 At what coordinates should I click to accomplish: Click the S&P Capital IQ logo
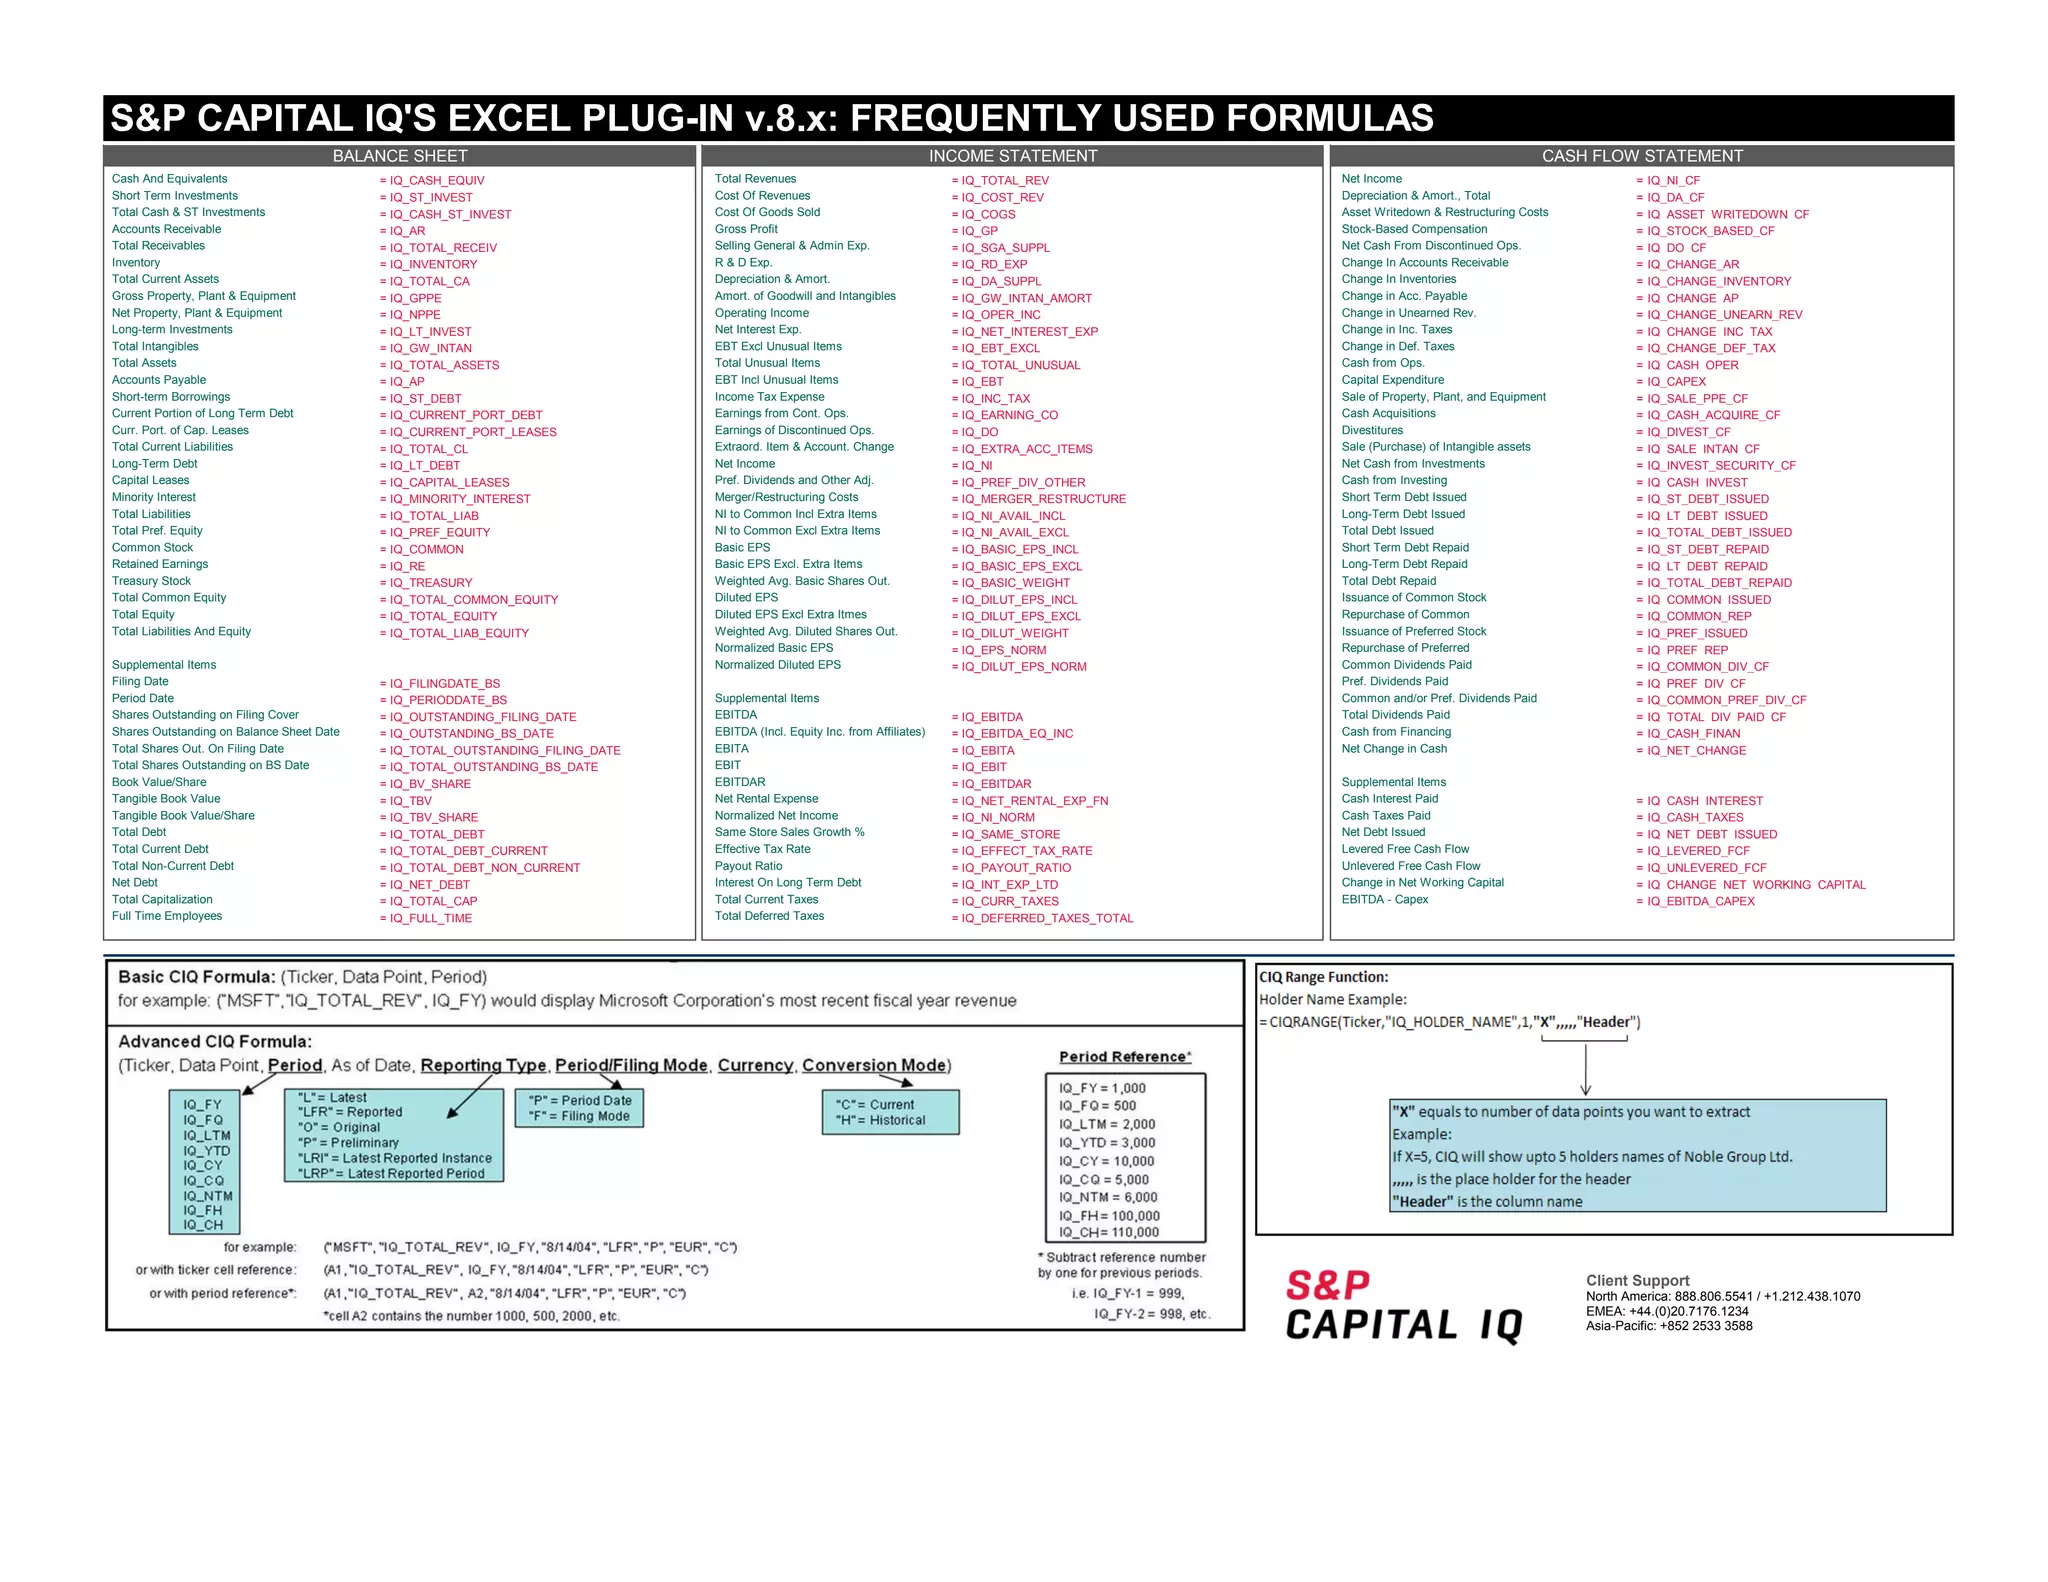click(1402, 1306)
